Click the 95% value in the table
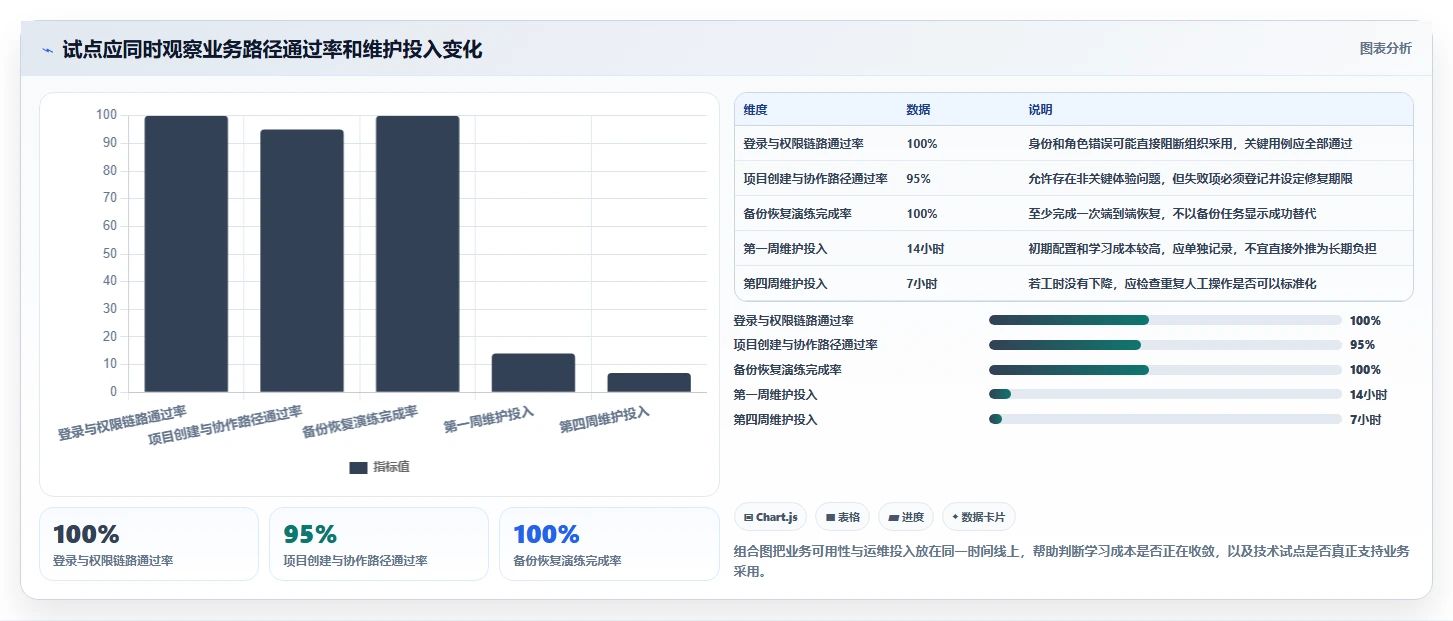Screen dimensions: 1453x621 click(918, 179)
